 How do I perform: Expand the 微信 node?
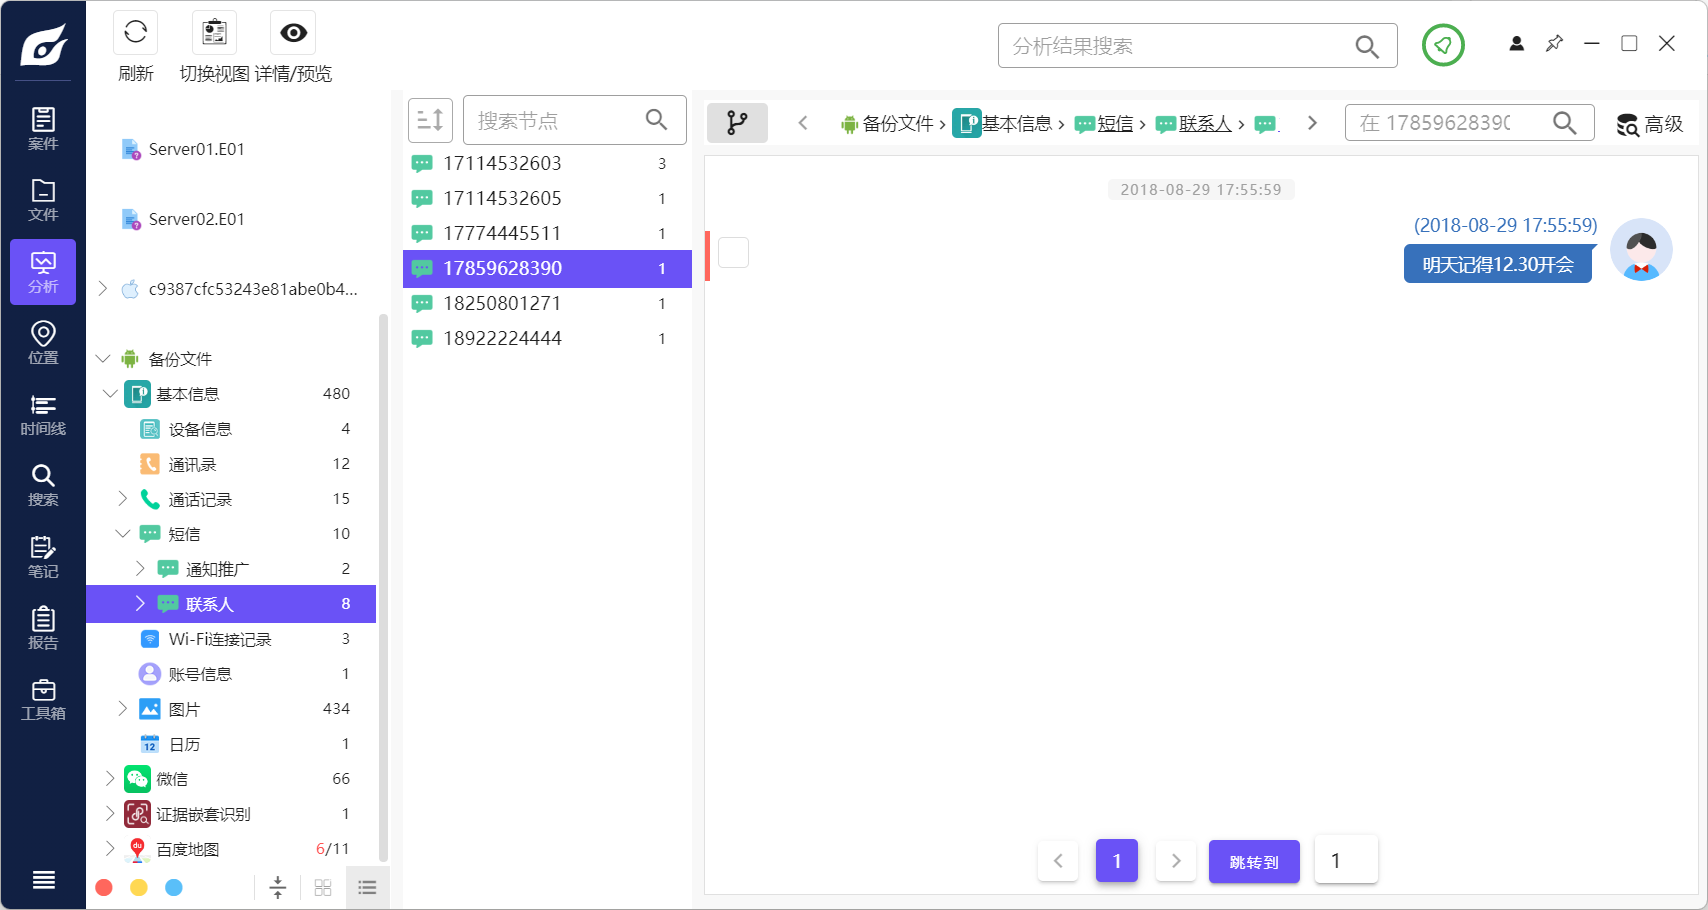tap(110, 778)
